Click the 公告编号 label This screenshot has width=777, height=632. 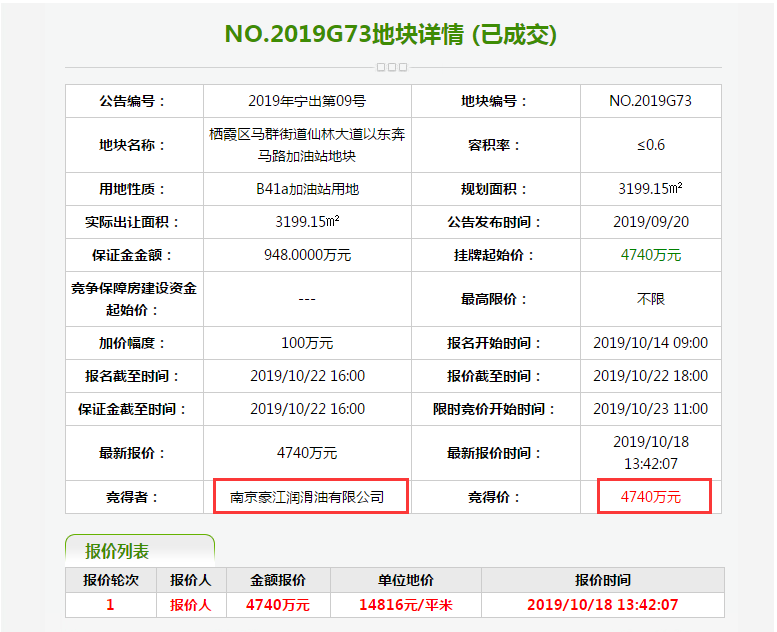[132, 101]
